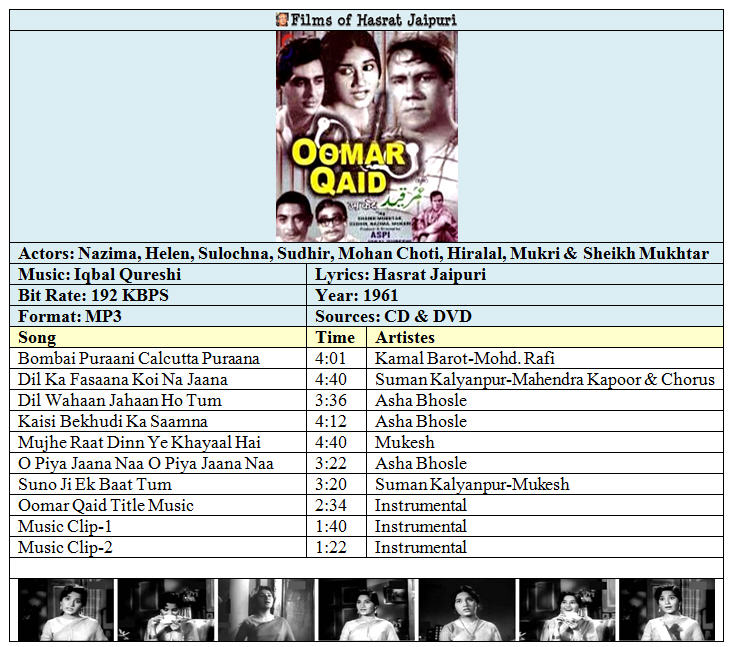729x647 pixels.
Task: Open the Oomar Qaid movie poster image
Action: coord(367,136)
